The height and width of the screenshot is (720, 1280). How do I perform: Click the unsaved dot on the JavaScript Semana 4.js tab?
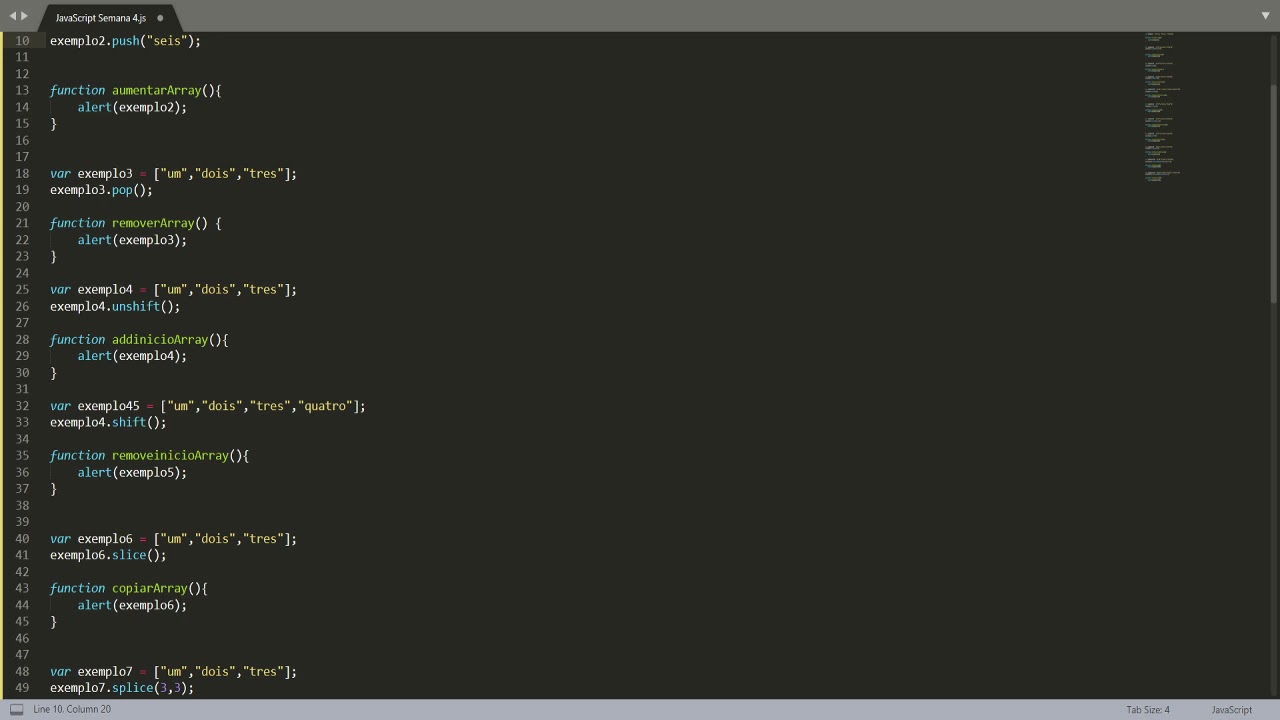coord(160,18)
